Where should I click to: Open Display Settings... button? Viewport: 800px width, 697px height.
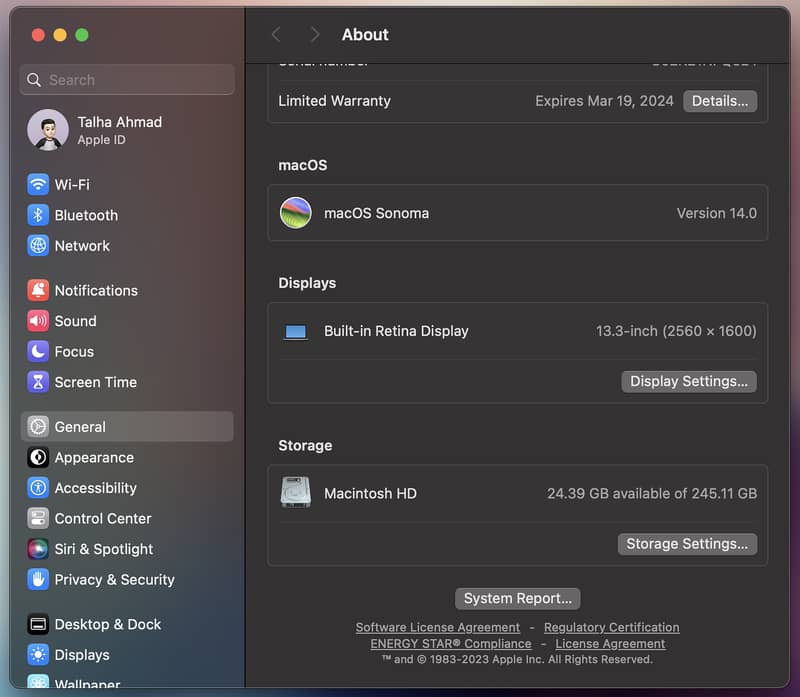click(x=688, y=381)
